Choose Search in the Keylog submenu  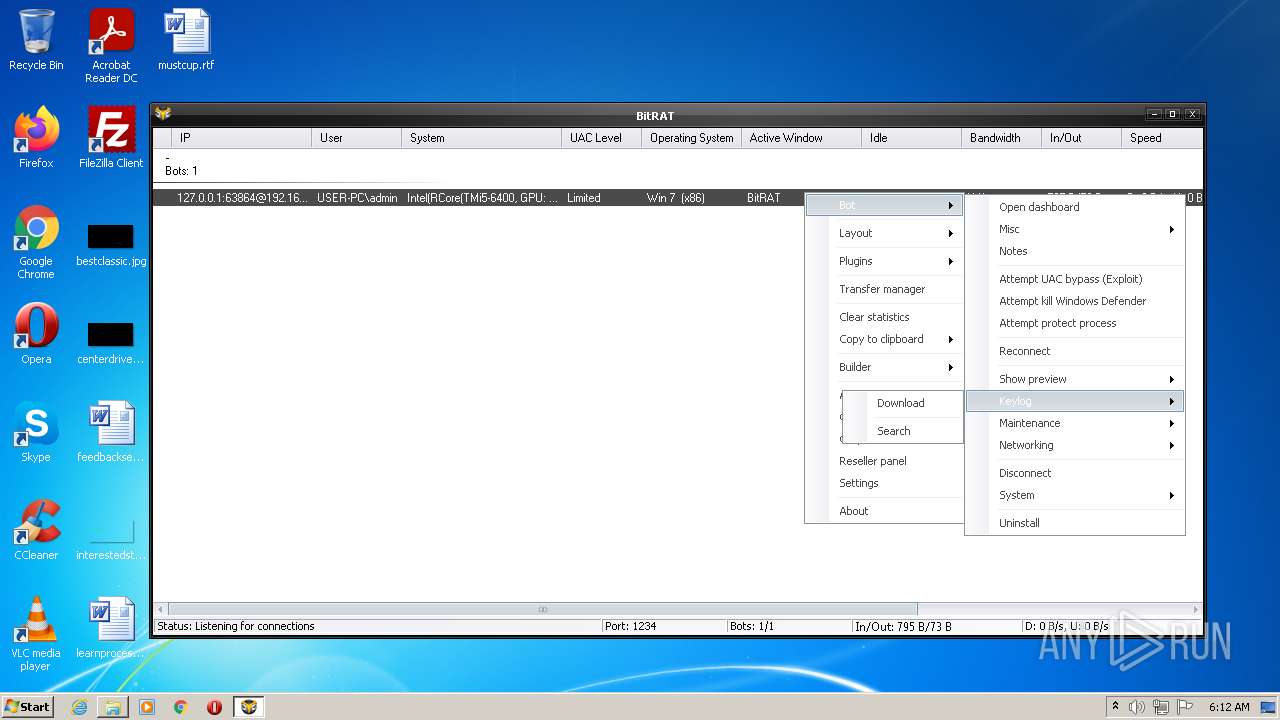(903, 431)
